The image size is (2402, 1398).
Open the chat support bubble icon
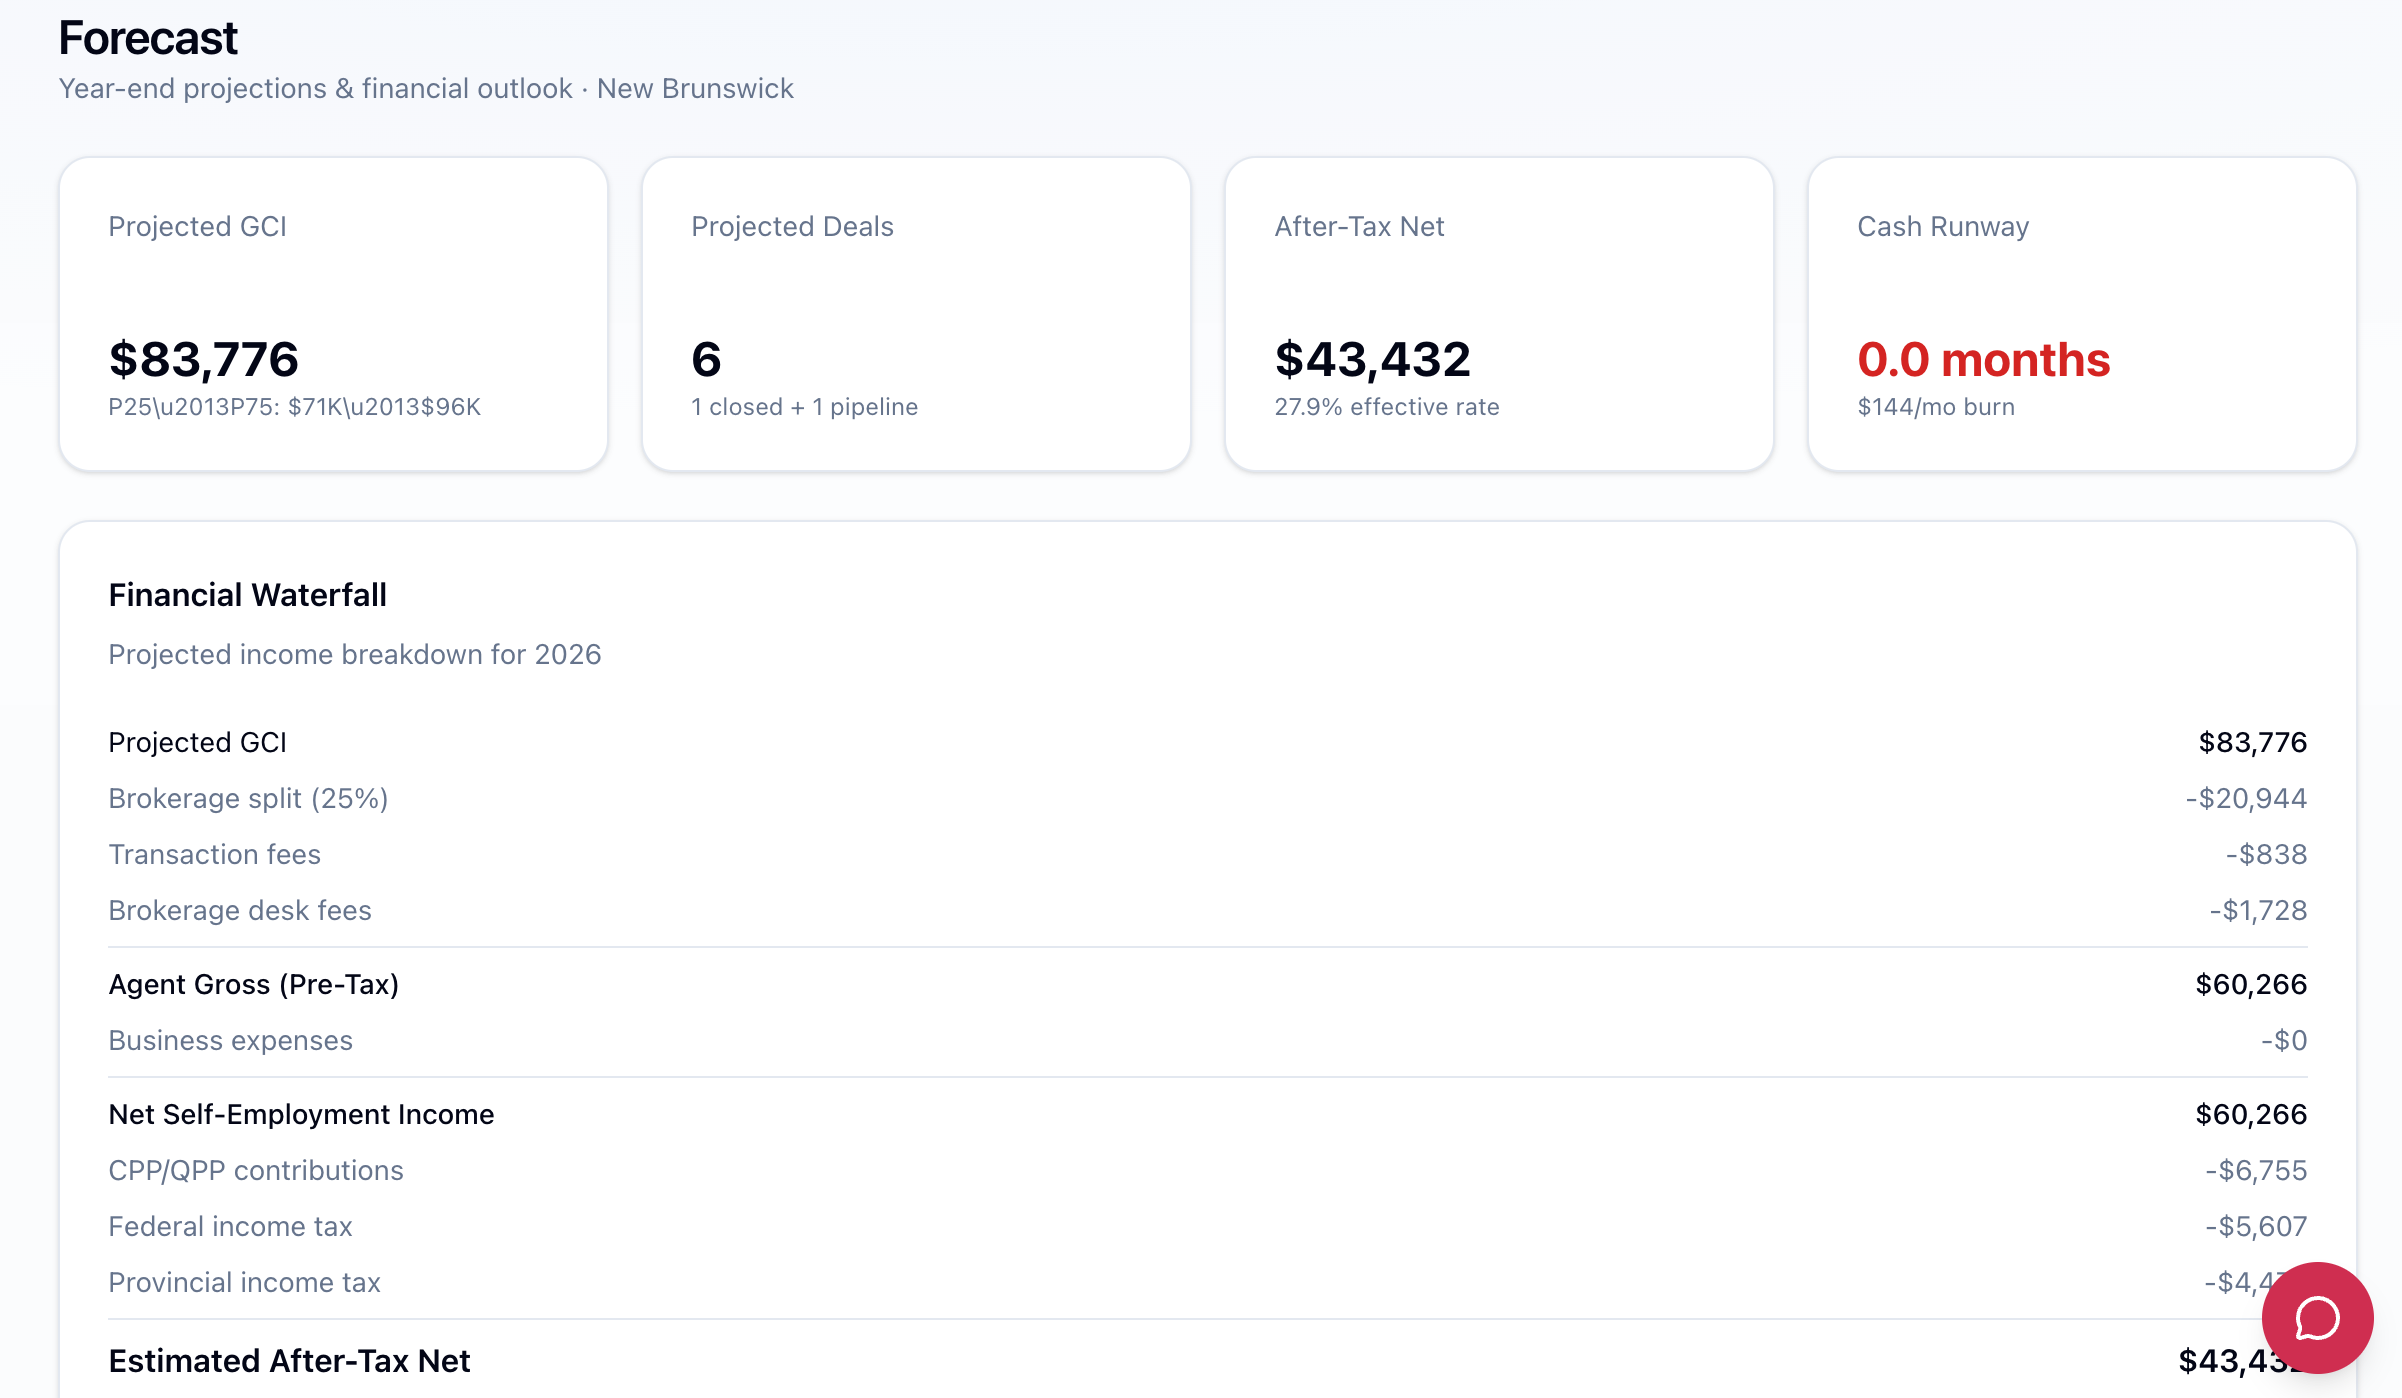[2316, 1318]
